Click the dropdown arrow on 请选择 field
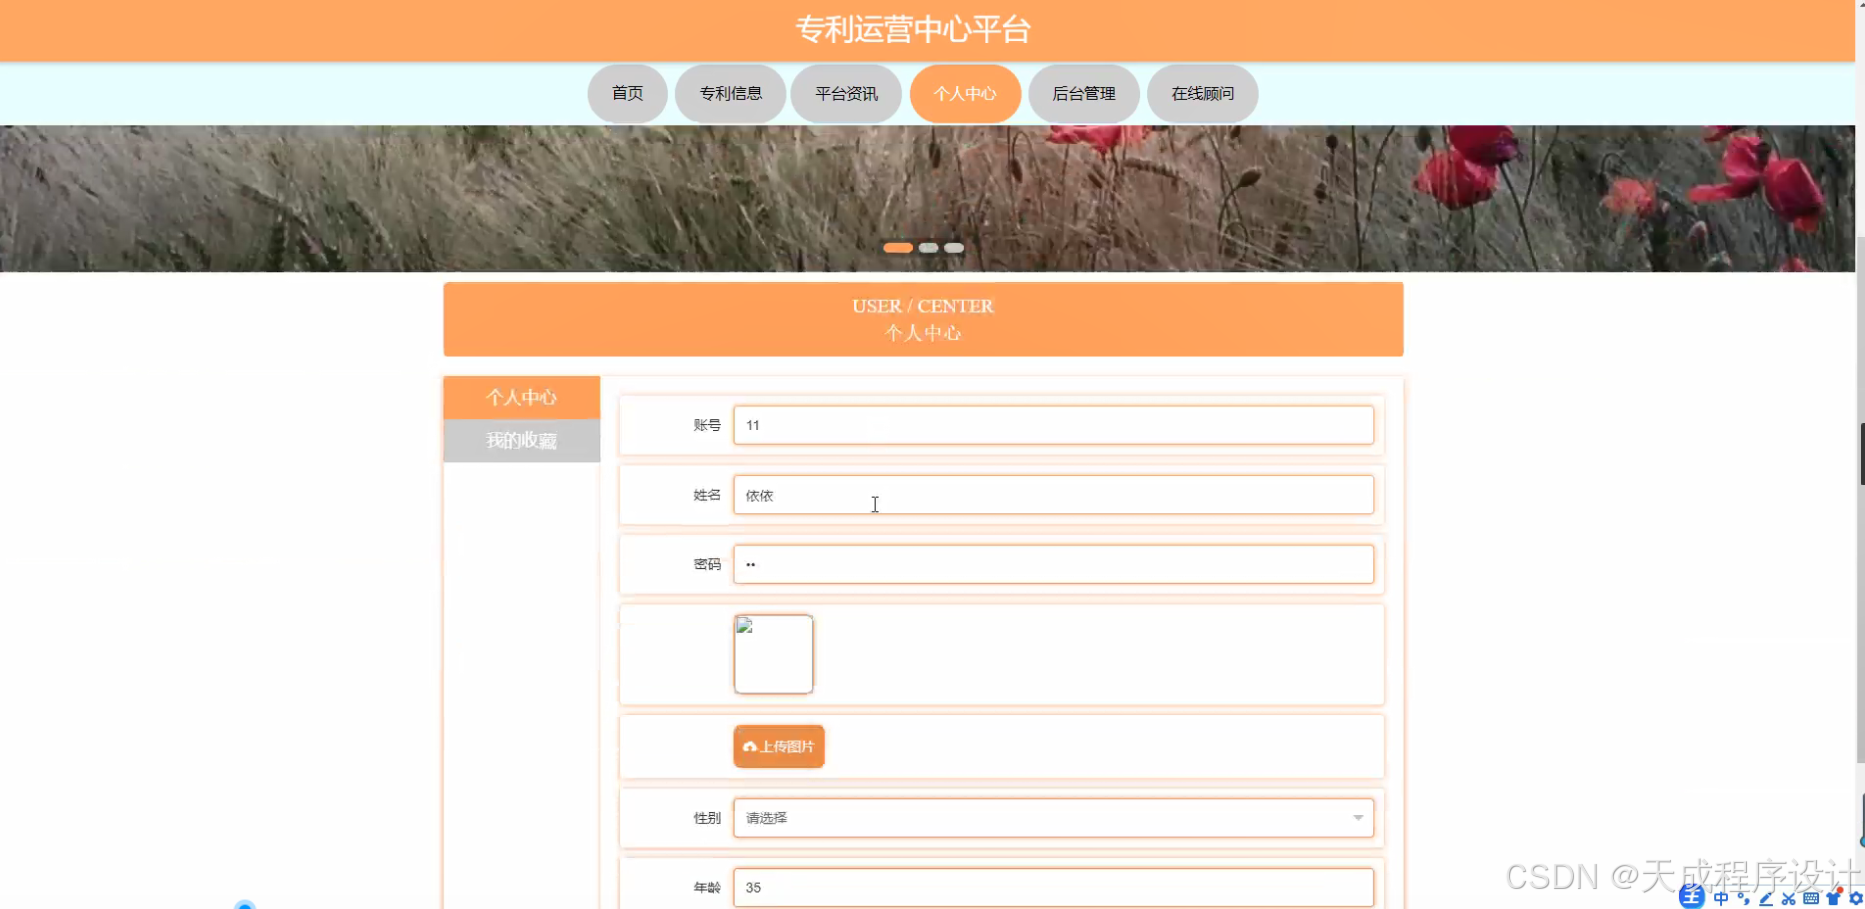The height and width of the screenshot is (909, 1865). point(1358,817)
